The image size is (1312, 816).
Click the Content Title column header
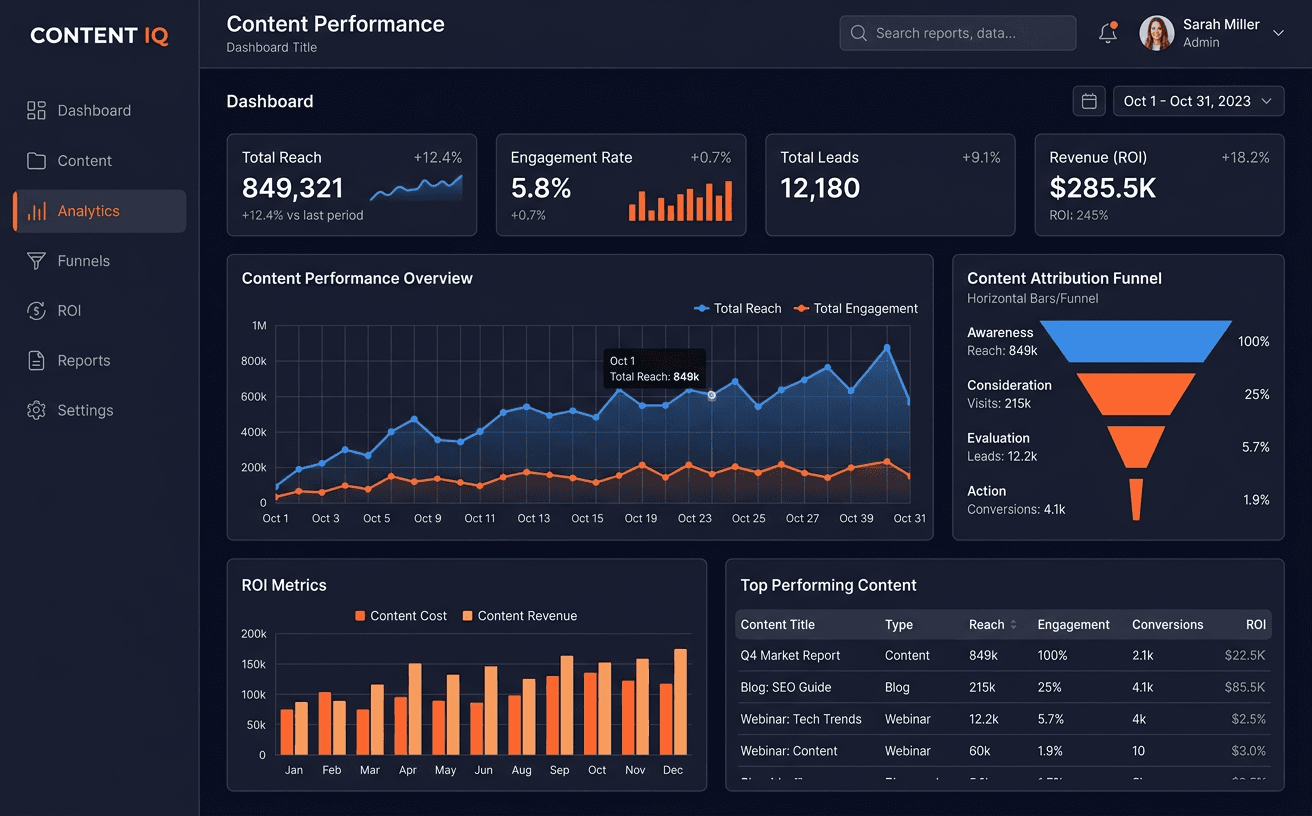[778, 625]
